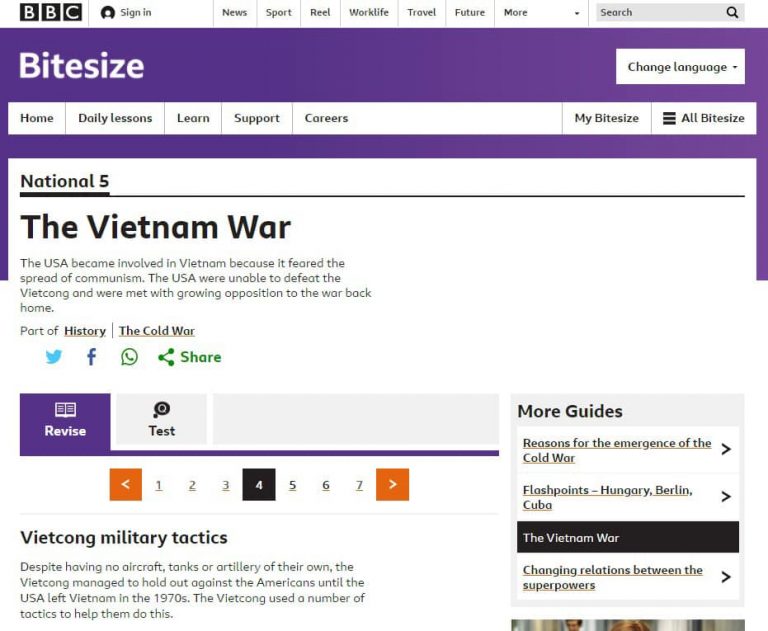Click chevron beside Flashpoints guide
Screen dimensions: 768x631
coord(726,497)
